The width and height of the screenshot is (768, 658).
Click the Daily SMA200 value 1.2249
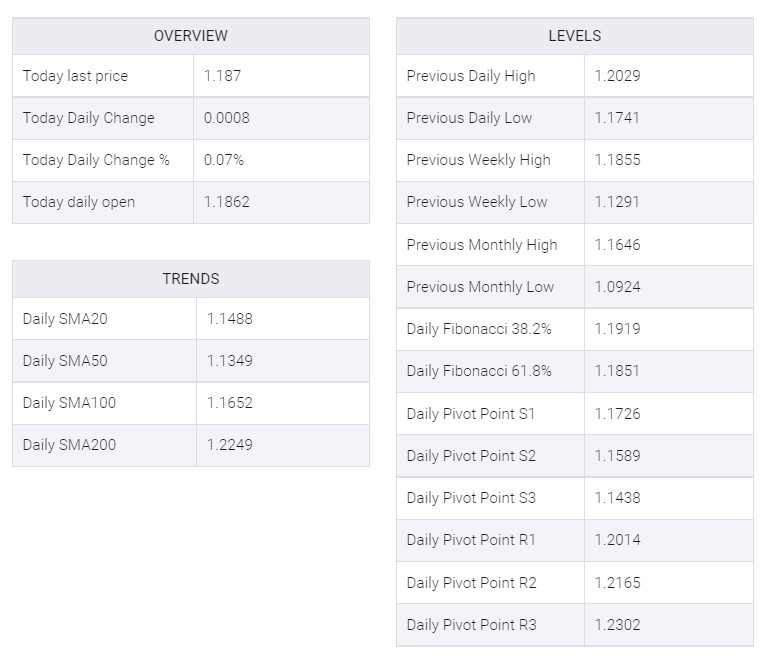pyautogui.click(x=230, y=445)
